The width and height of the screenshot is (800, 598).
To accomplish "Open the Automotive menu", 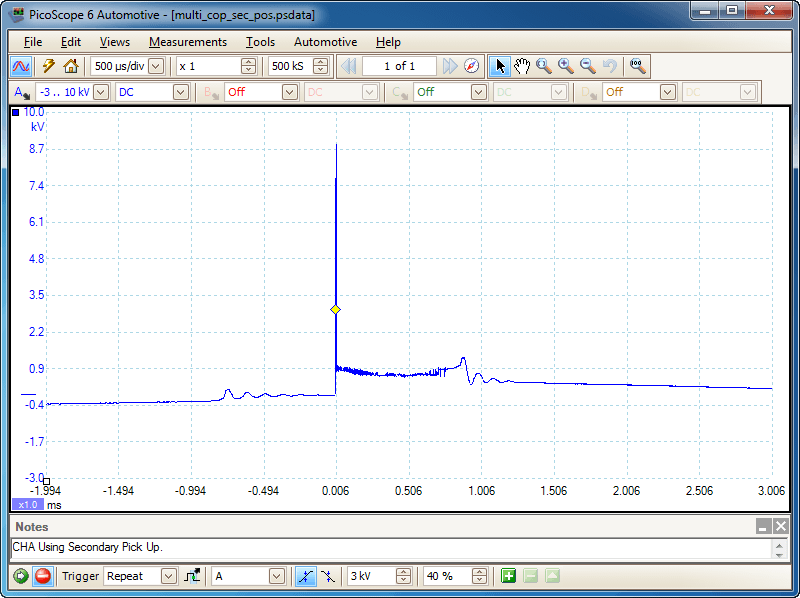I will coord(326,42).
